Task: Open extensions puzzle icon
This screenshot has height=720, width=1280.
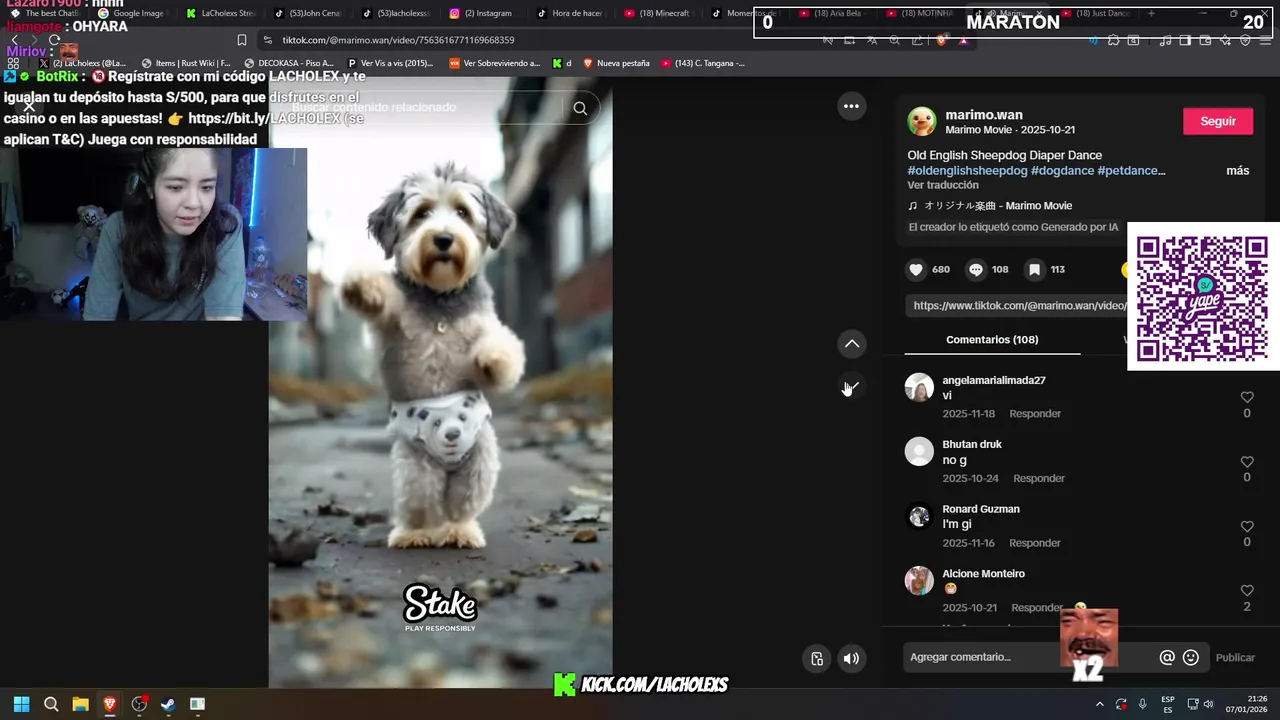Action: pos(1114,40)
